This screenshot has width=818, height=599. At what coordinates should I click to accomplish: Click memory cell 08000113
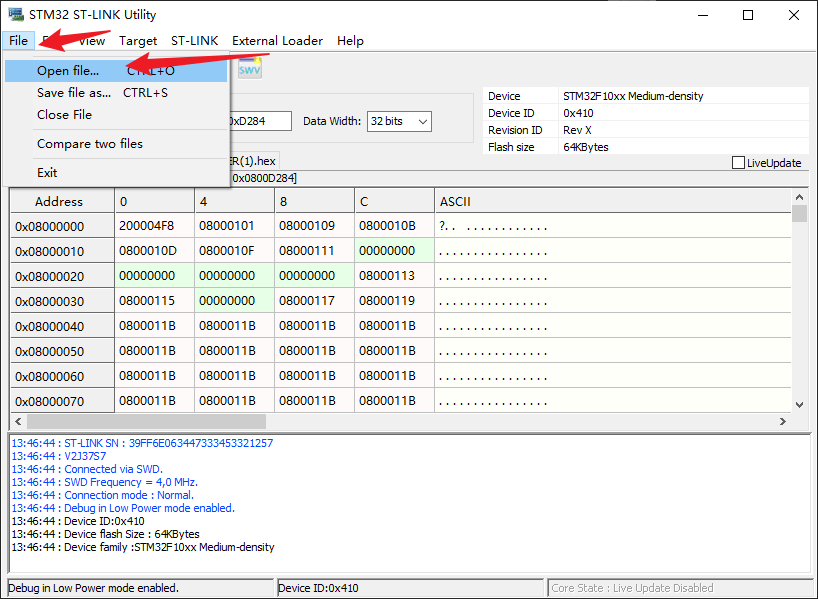coord(394,276)
